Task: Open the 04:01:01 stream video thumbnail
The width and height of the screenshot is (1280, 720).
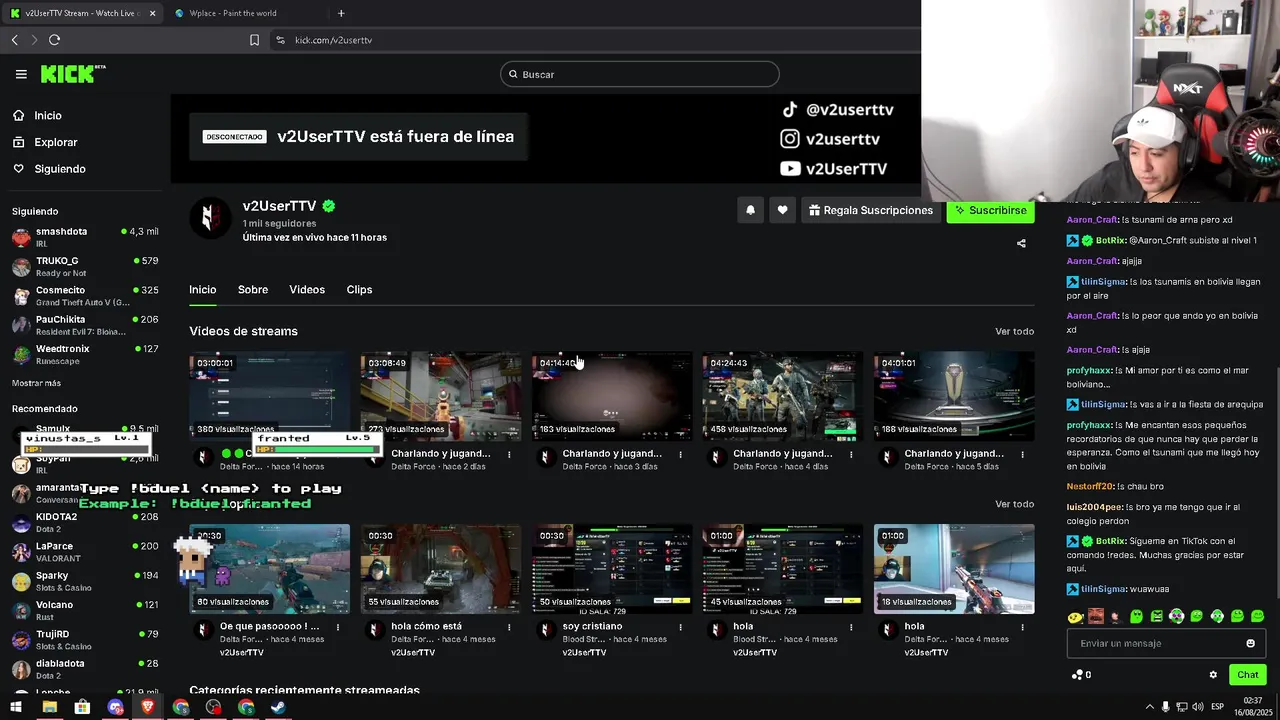Action: 954,396
